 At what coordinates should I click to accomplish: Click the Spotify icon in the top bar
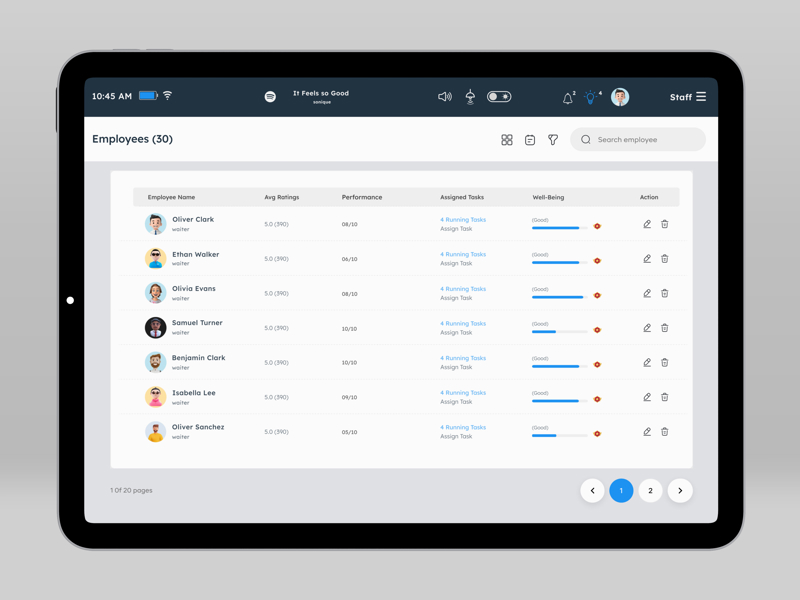pos(270,97)
